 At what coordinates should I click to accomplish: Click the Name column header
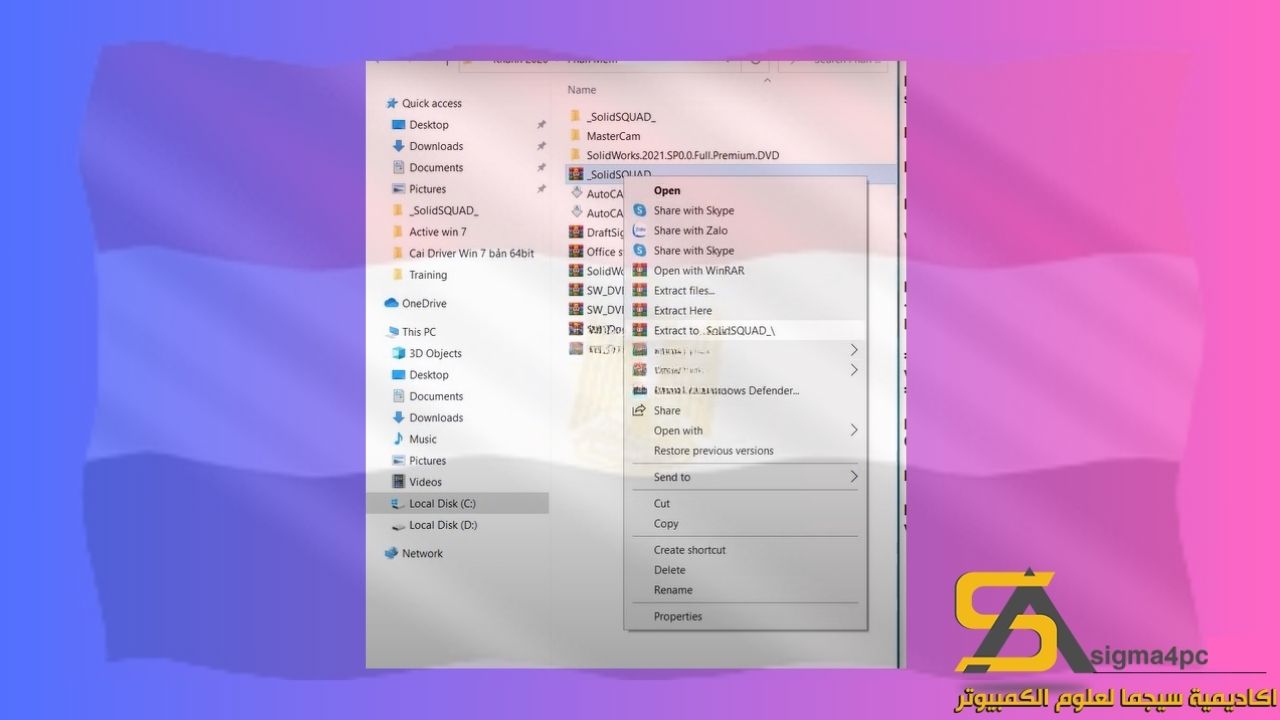pyautogui.click(x=582, y=90)
